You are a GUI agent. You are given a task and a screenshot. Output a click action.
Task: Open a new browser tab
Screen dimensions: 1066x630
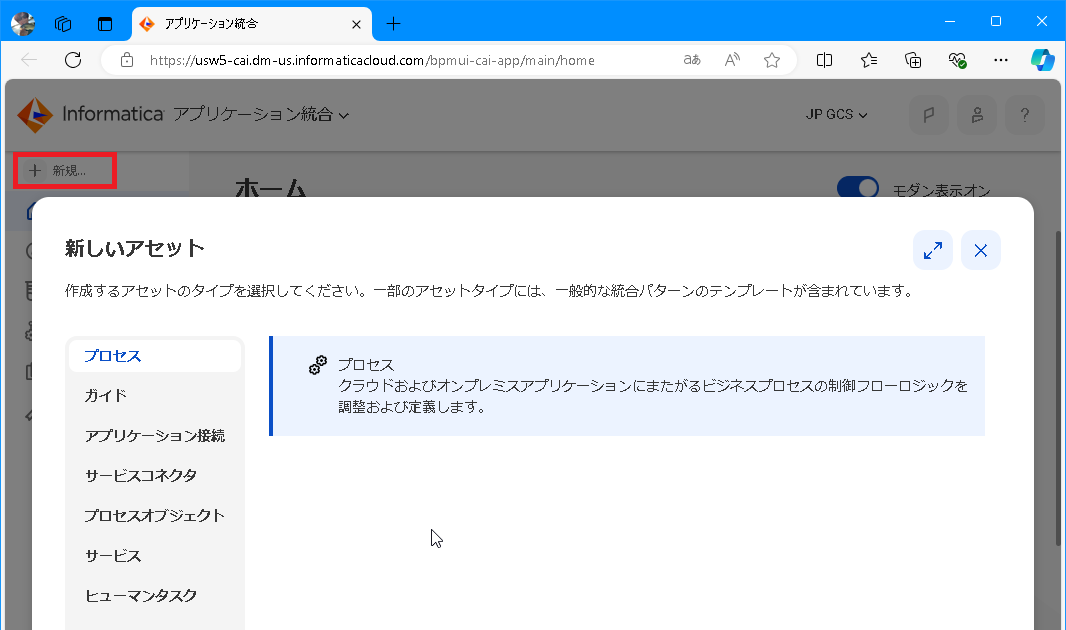[x=393, y=24]
